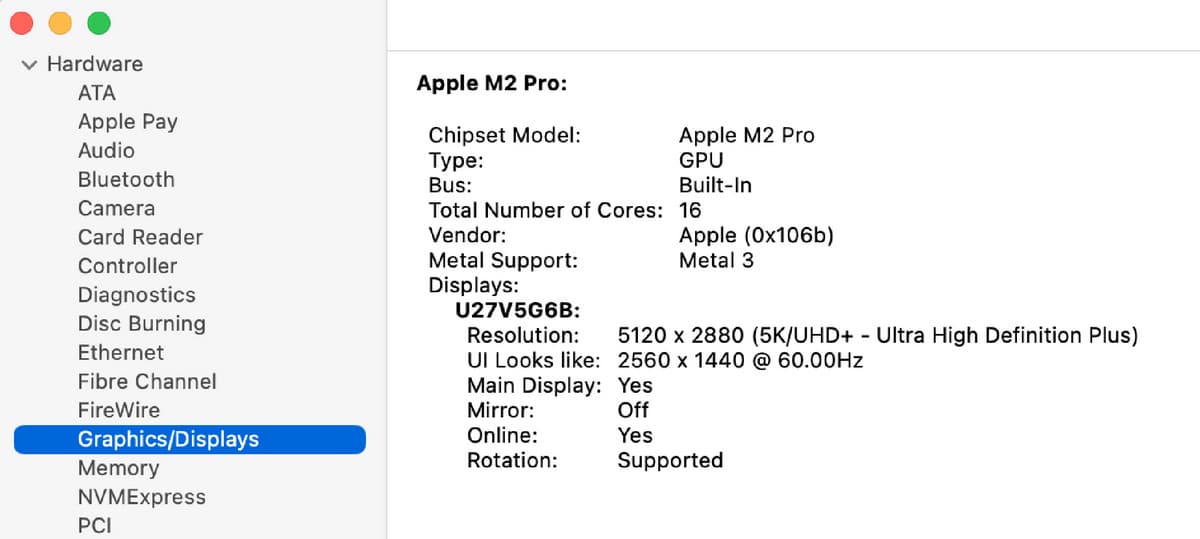Open the Diagnostics section
Screen dimensions: 1200x539
137,295
